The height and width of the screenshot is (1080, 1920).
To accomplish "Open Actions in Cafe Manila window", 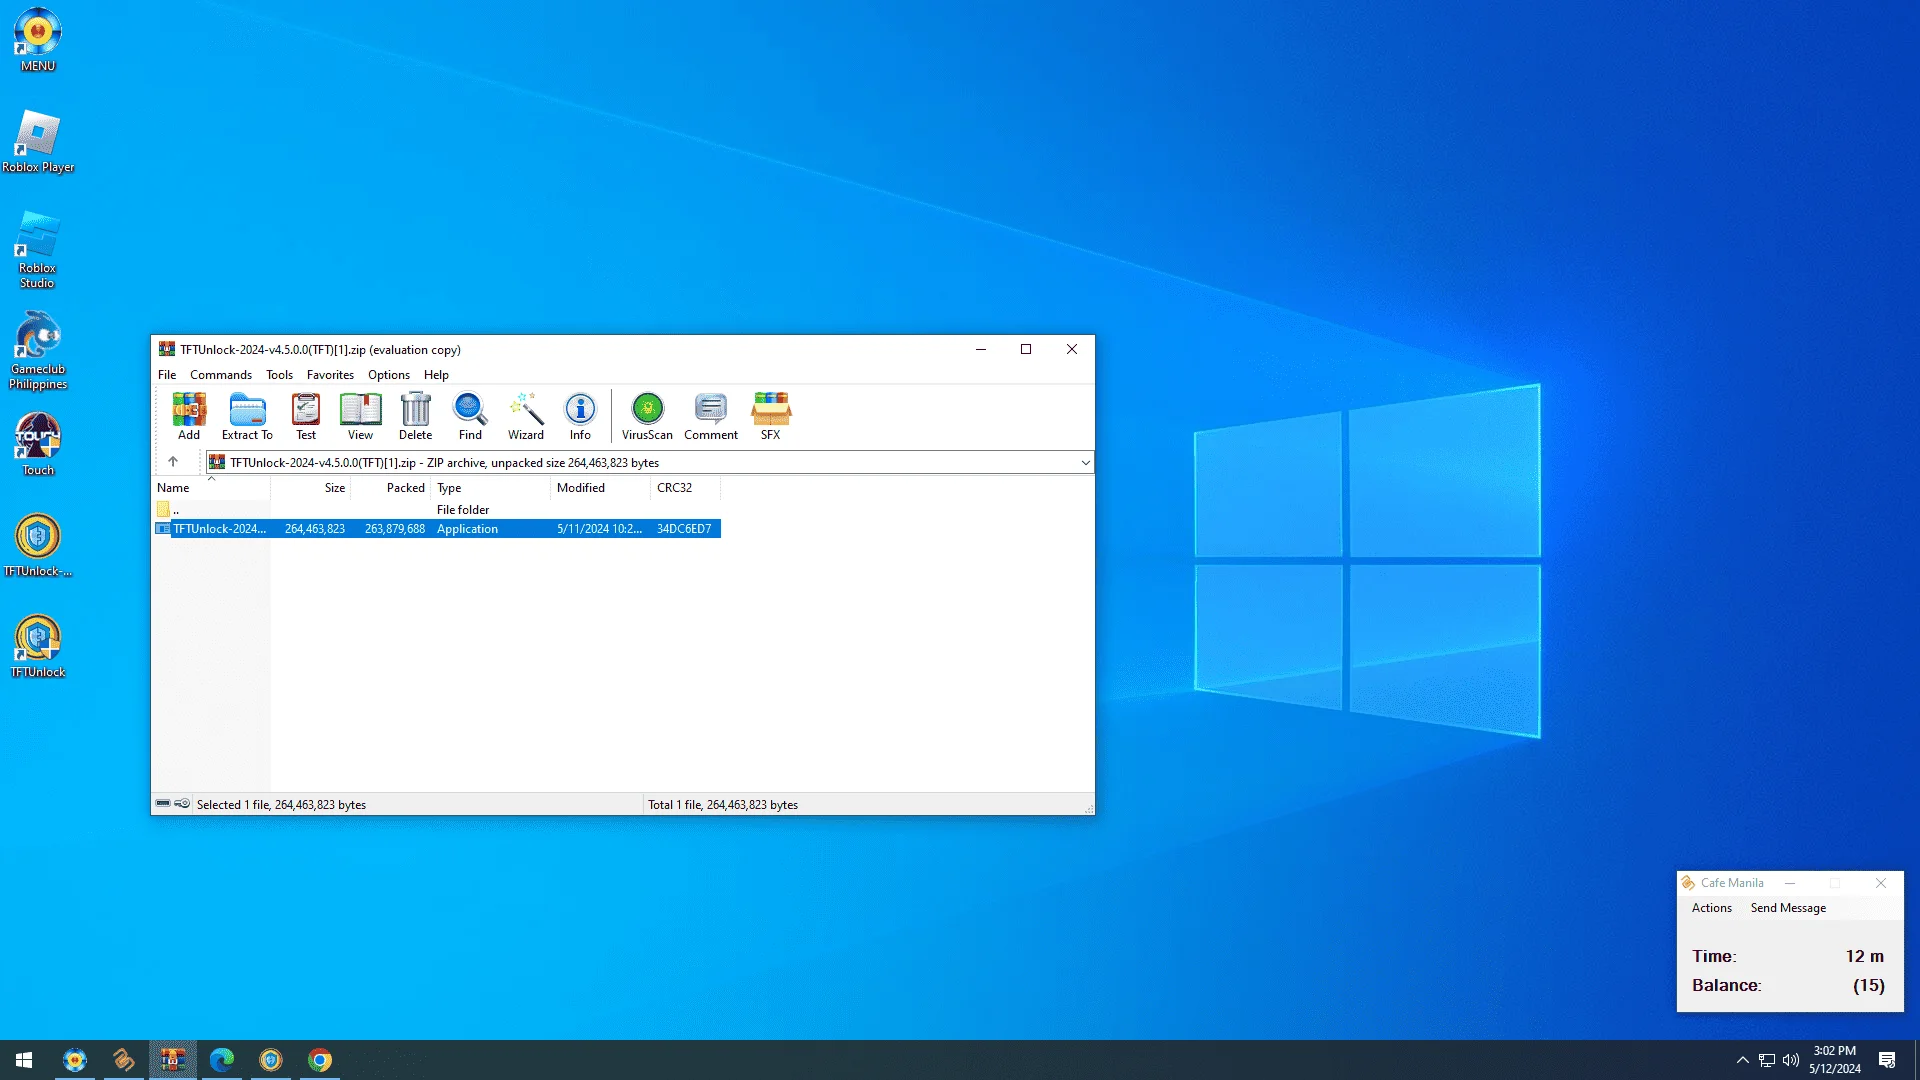I will coord(1711,908).
